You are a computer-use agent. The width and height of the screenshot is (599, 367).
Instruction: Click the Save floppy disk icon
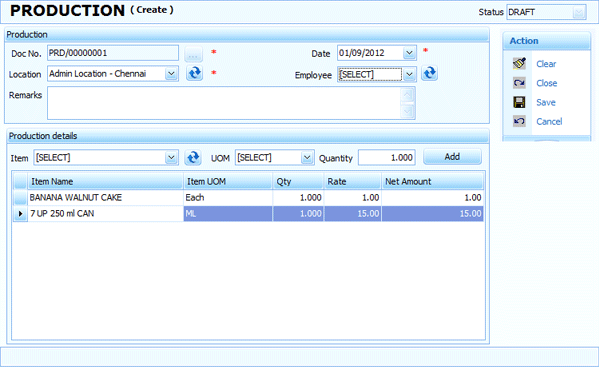[x=519, y=102]
